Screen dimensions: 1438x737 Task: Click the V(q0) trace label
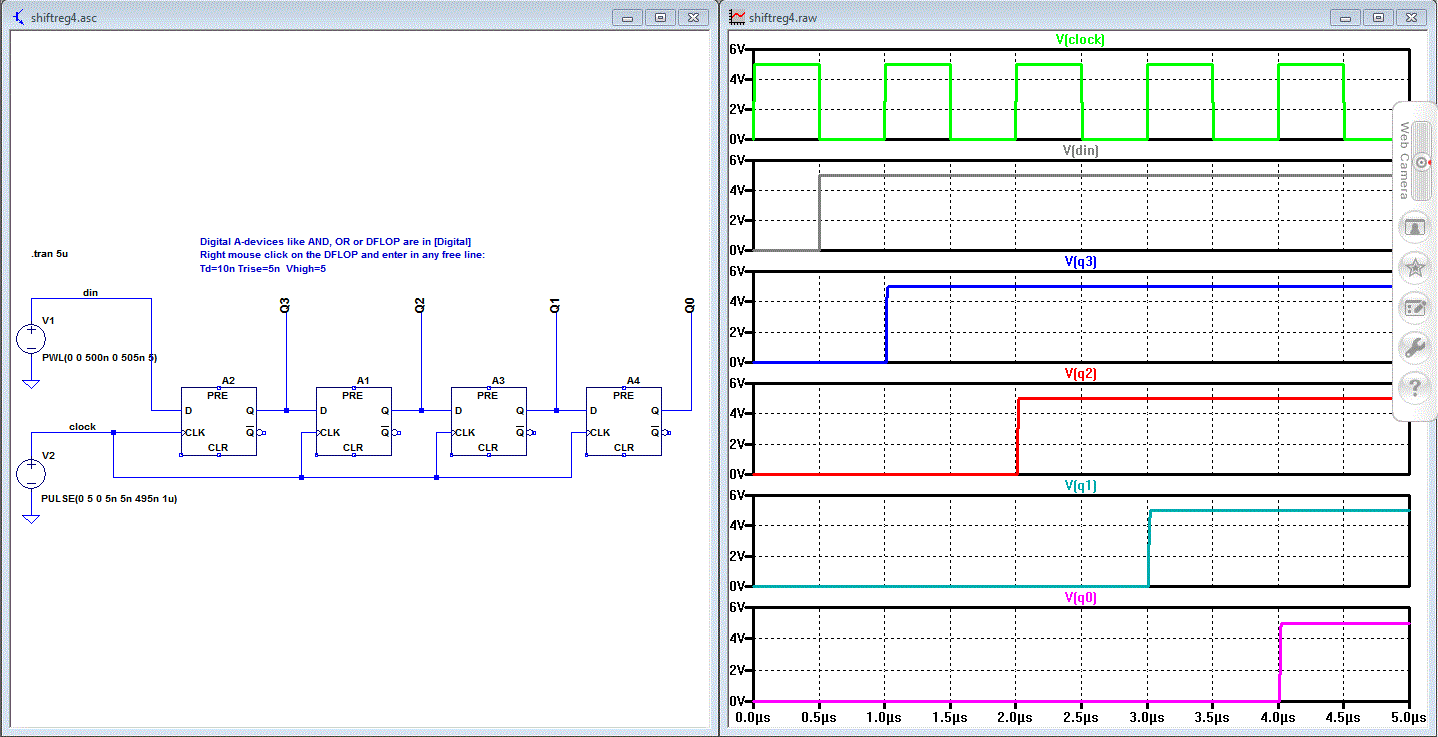[1080, 598]
